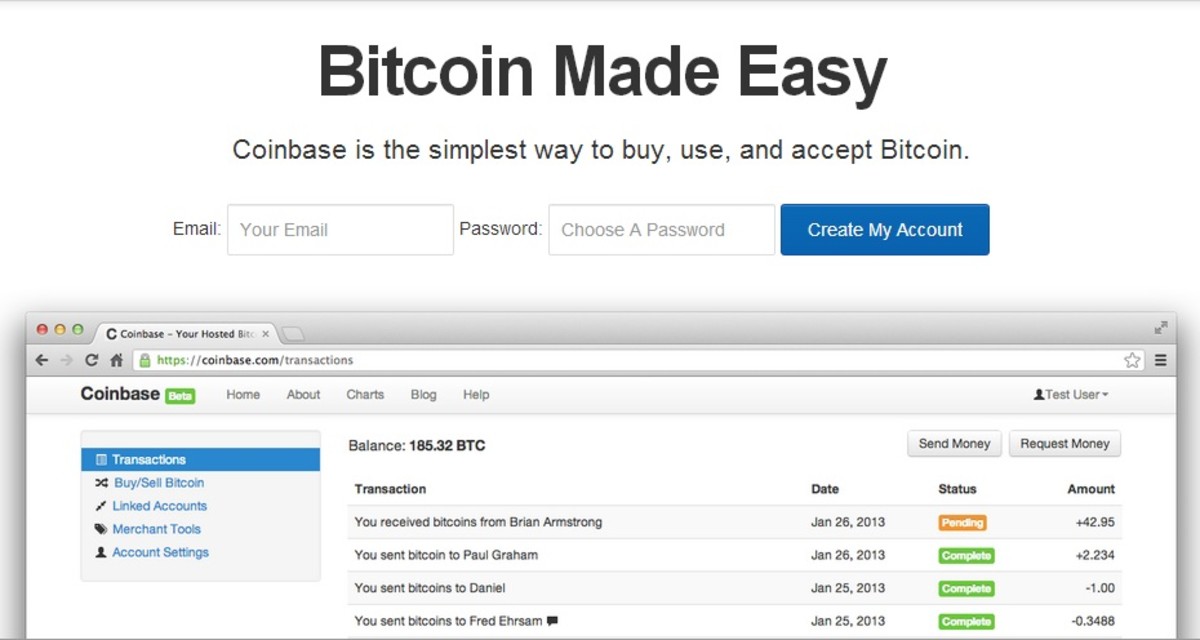Click Complete badge in Paul Graham row
1200x640 pixels.
tap(966, 556)
